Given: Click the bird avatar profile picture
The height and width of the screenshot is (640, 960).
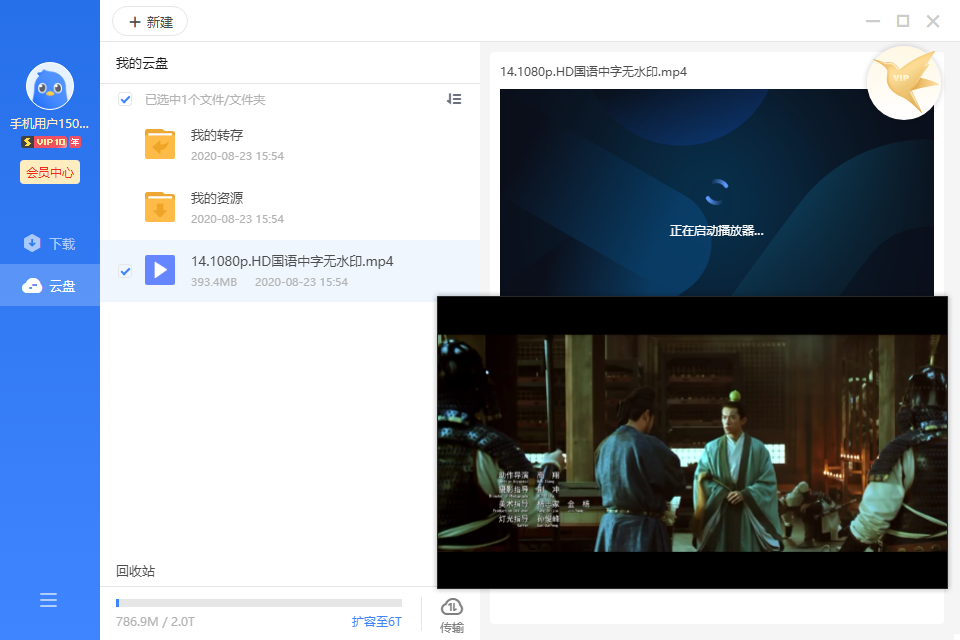Looking at the screenshot, I should pyautogui.click(x=50, y=86).
